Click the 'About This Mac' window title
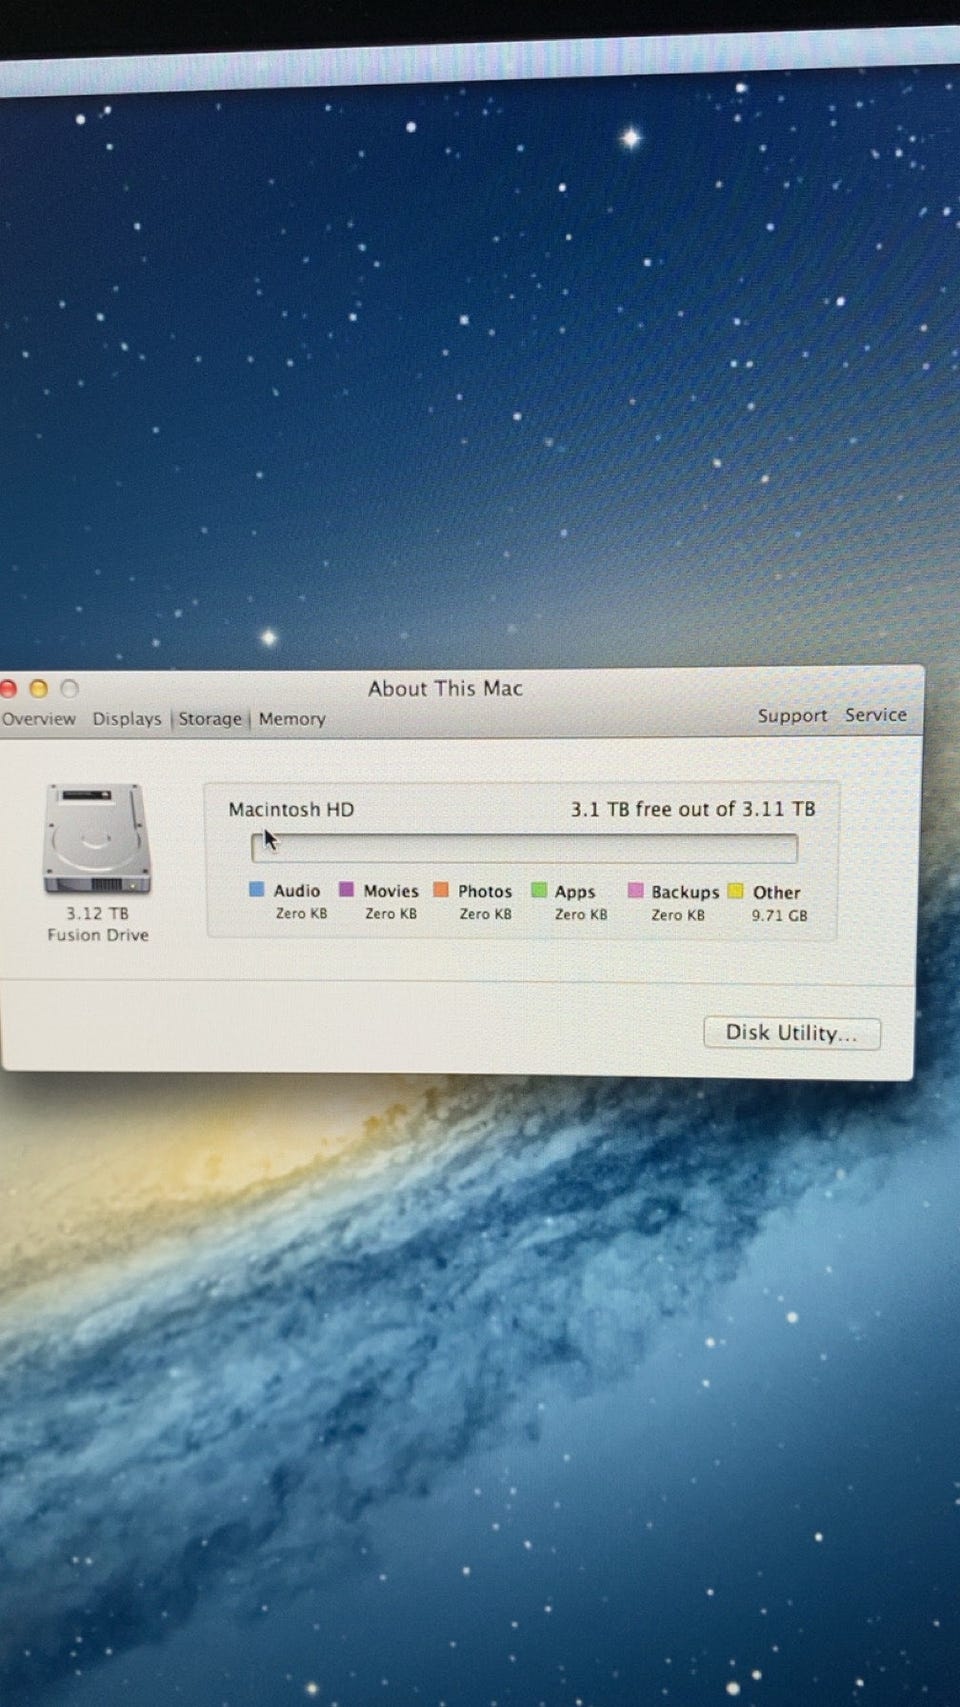 445,688
